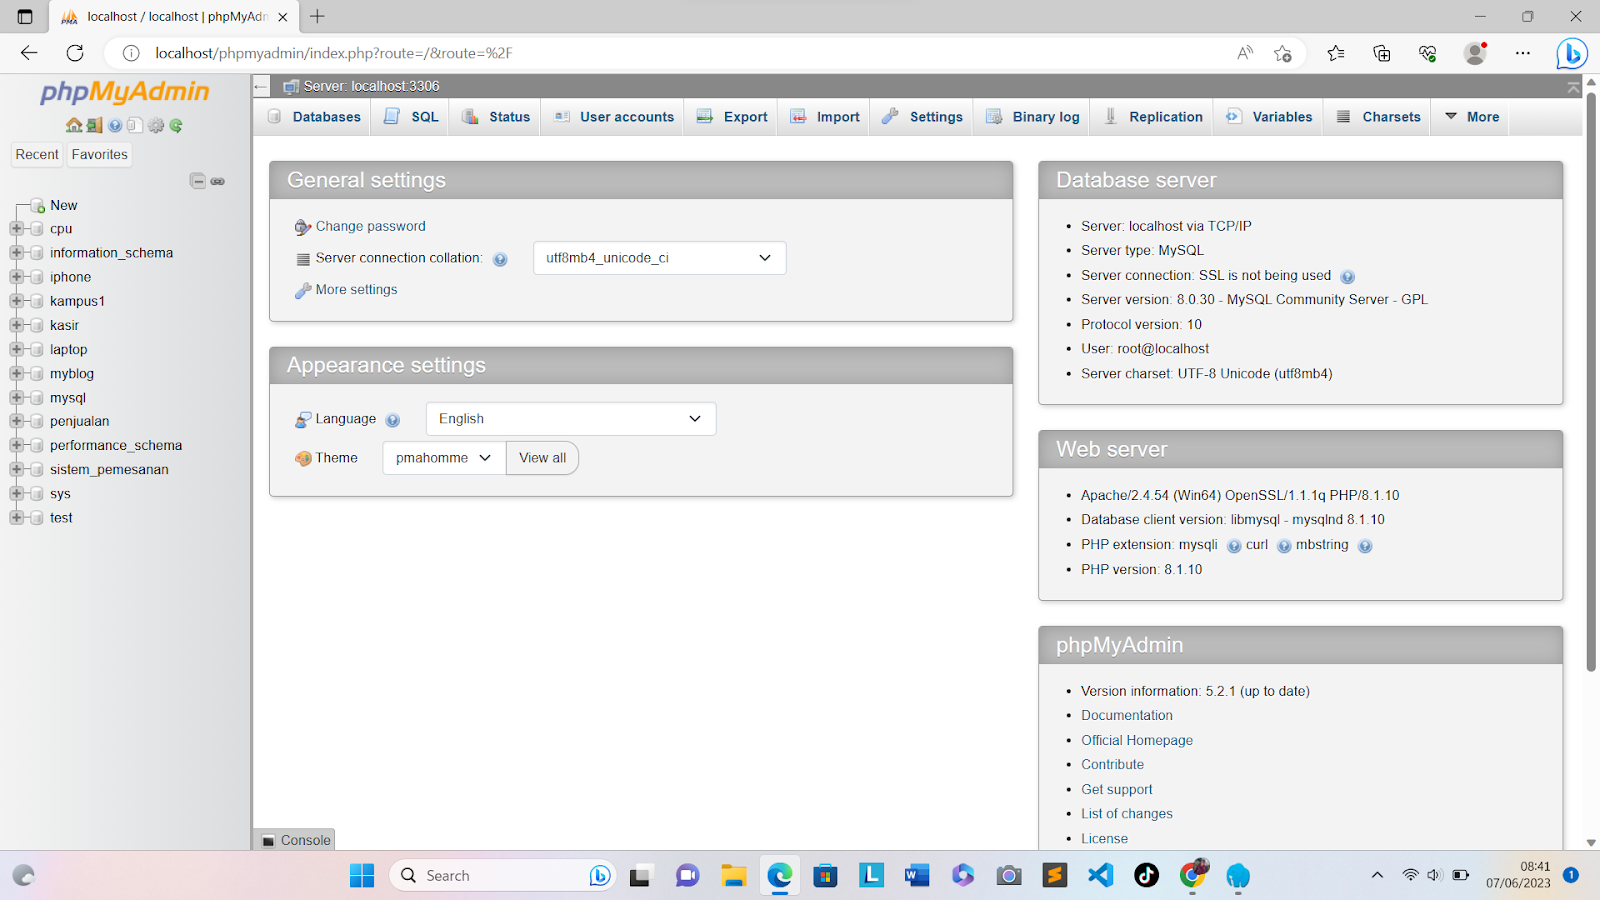This screenshot has height=900, width=1600.
Task: Click help icon after mysqli extension
Action: pos(1234,546)
